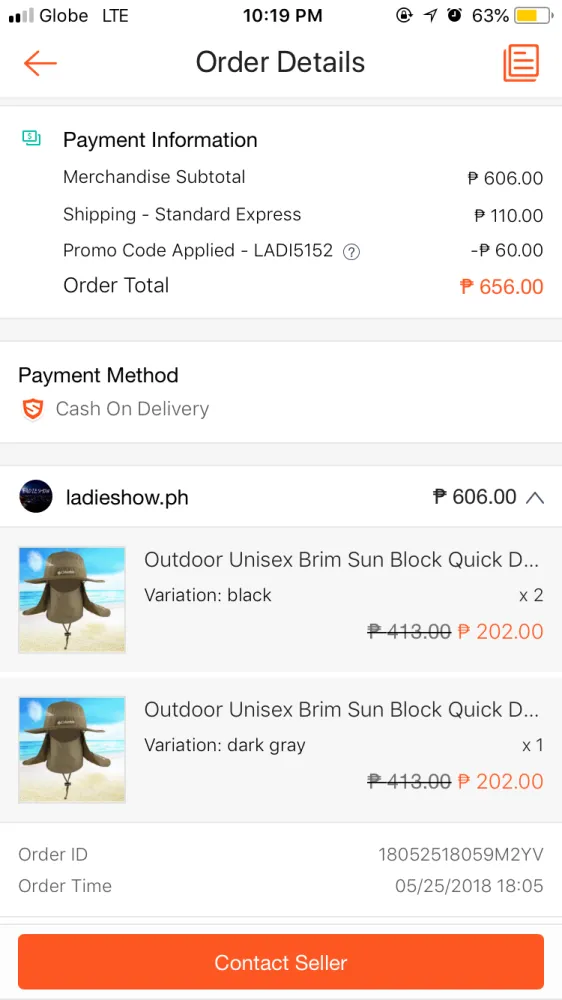Tap the Shopee shield icon by Cash On Delivery
The width and height of the screenshot is (562, 1000).
click(x=33, y=409)
